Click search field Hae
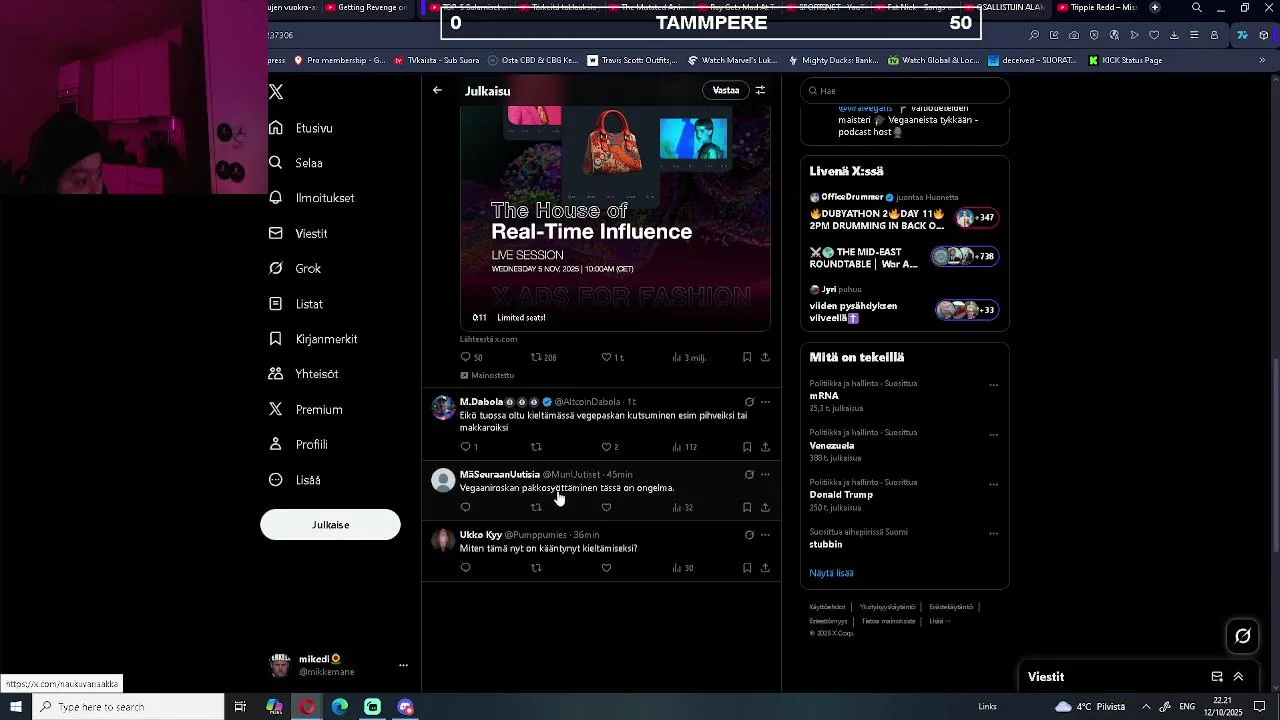Screen dimensions: 1280x720 [x=905, y=91]
